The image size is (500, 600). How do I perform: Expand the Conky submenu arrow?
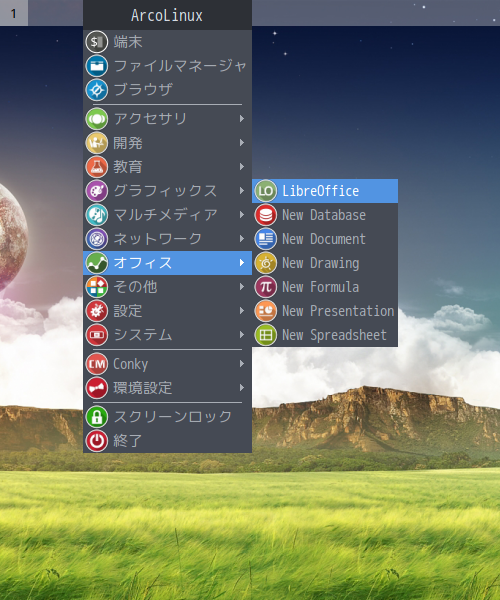coord(242,364)
